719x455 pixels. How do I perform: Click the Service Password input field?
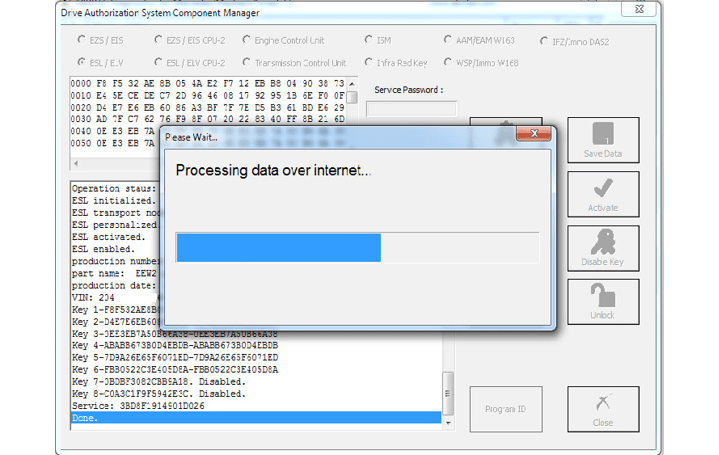(412, 108)
